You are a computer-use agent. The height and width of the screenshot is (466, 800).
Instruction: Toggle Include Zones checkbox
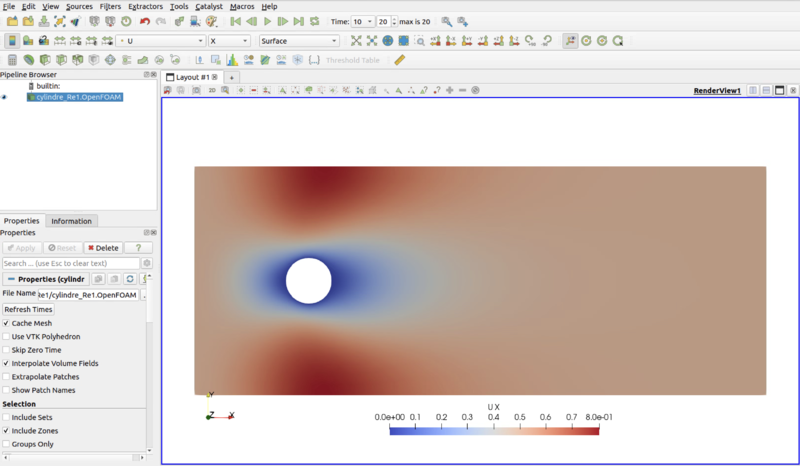(x=6, y=431)
